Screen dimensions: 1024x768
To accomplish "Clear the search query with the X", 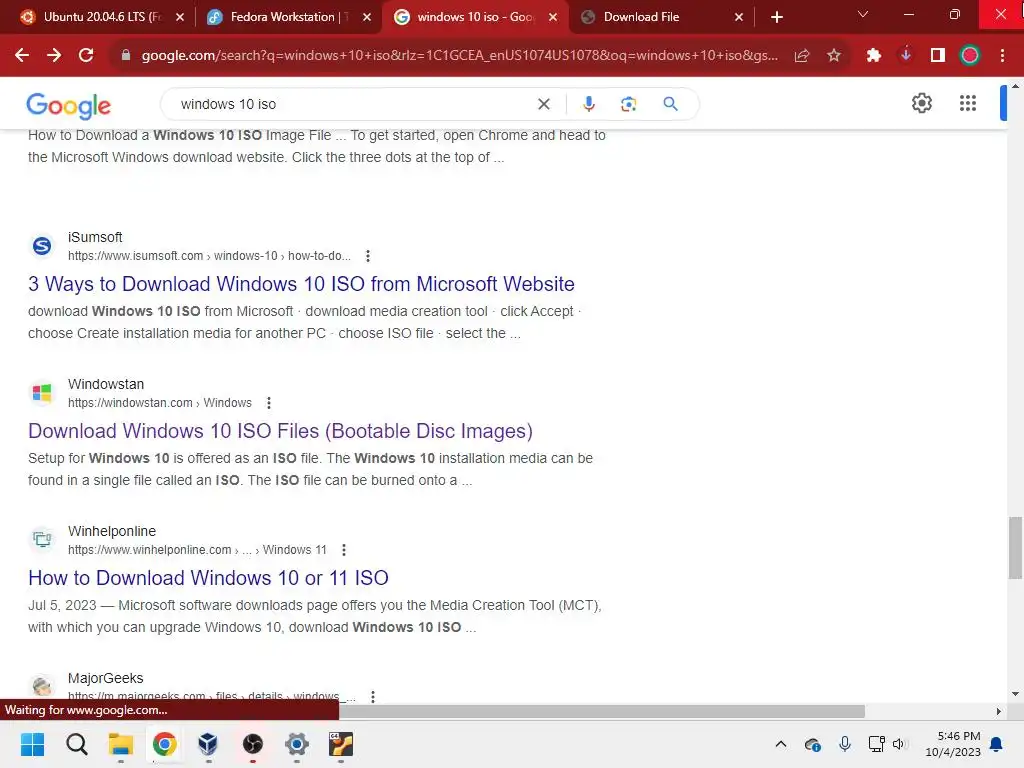I will click(543, 104).
